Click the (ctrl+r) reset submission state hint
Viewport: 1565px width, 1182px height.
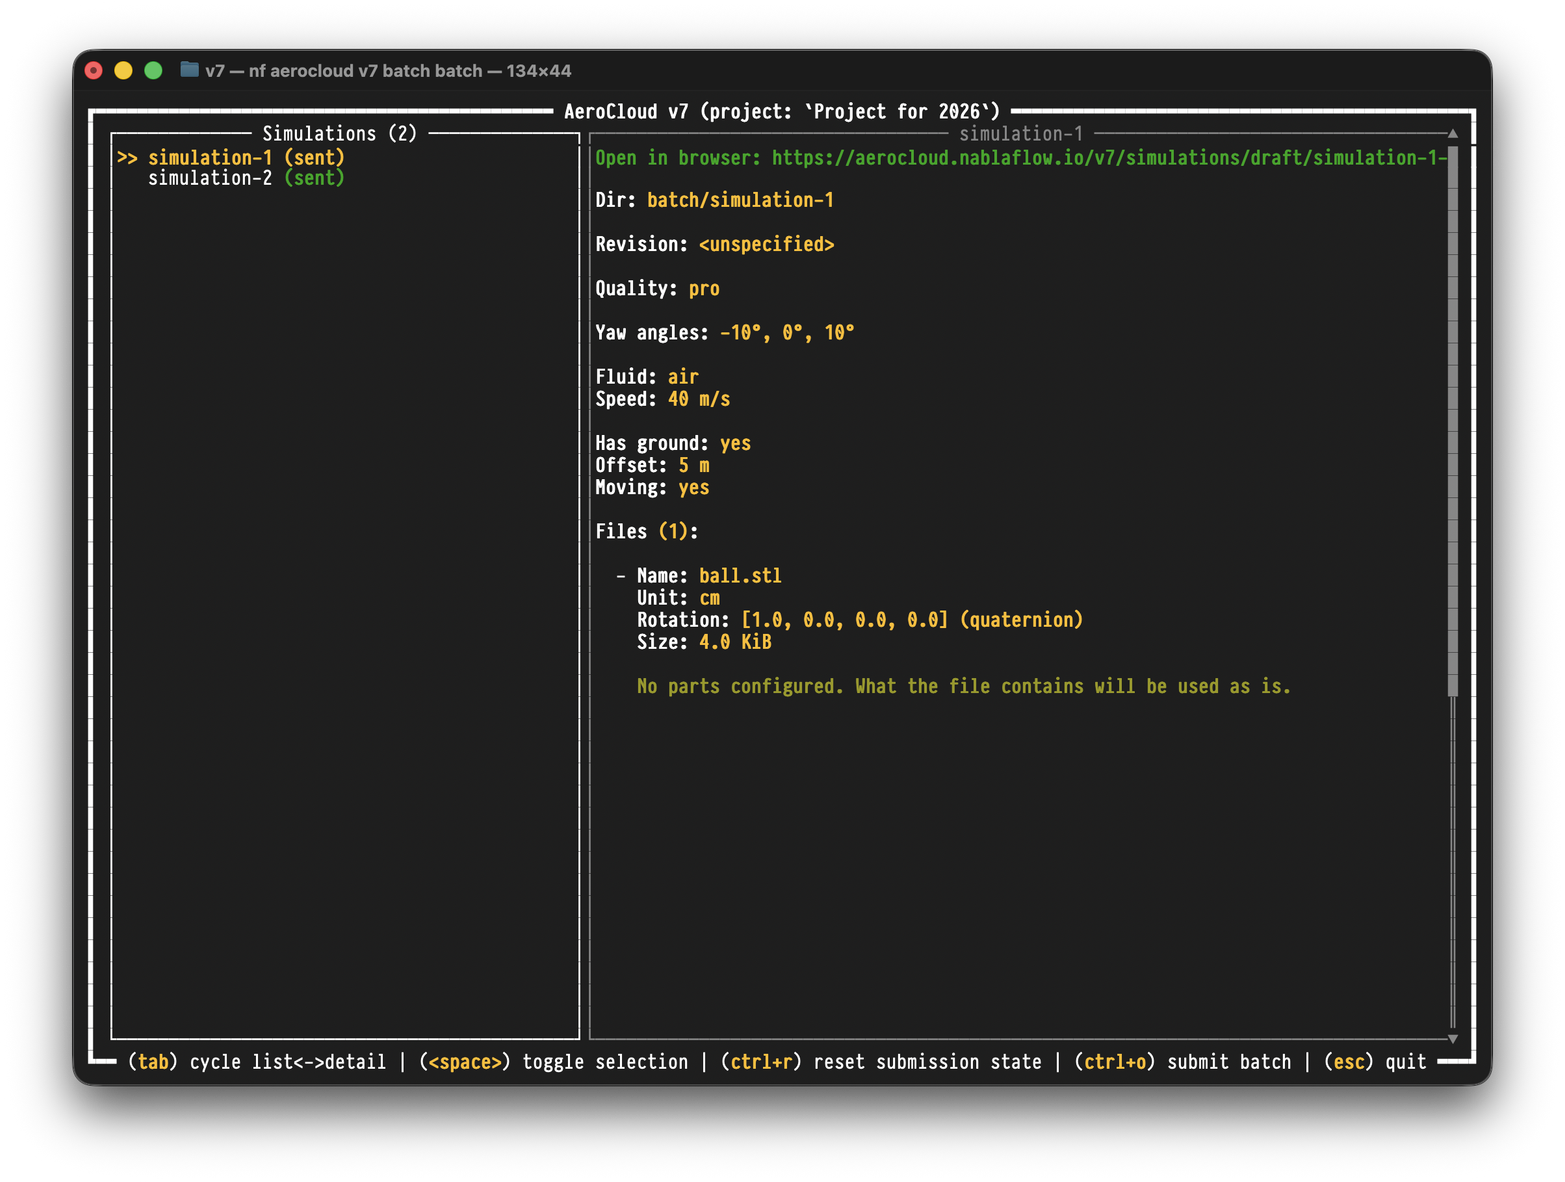click(880, 1062)
